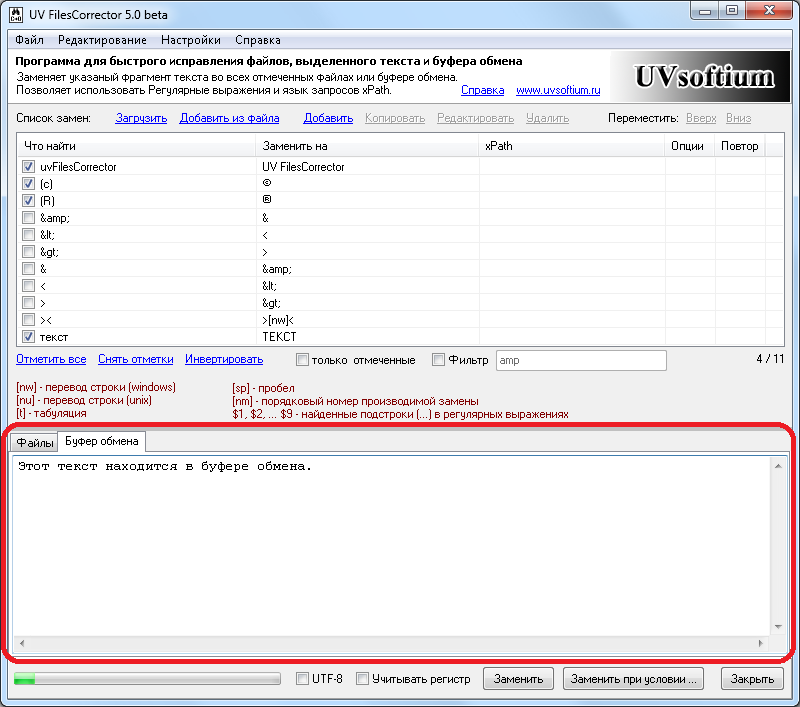The image size is (800, 707).
Task: Check the < to &lt; replacement row
Action: click(x=28, y=286)
